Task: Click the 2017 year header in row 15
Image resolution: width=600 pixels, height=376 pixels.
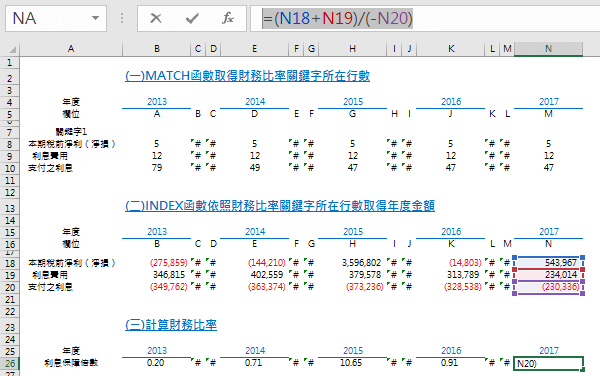Action: click(549, 232)
